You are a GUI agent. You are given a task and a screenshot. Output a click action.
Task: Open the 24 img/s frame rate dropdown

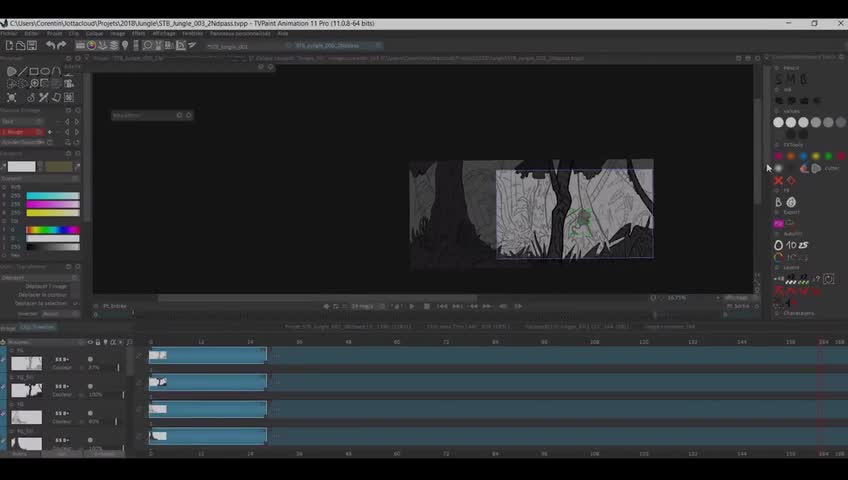366,306
